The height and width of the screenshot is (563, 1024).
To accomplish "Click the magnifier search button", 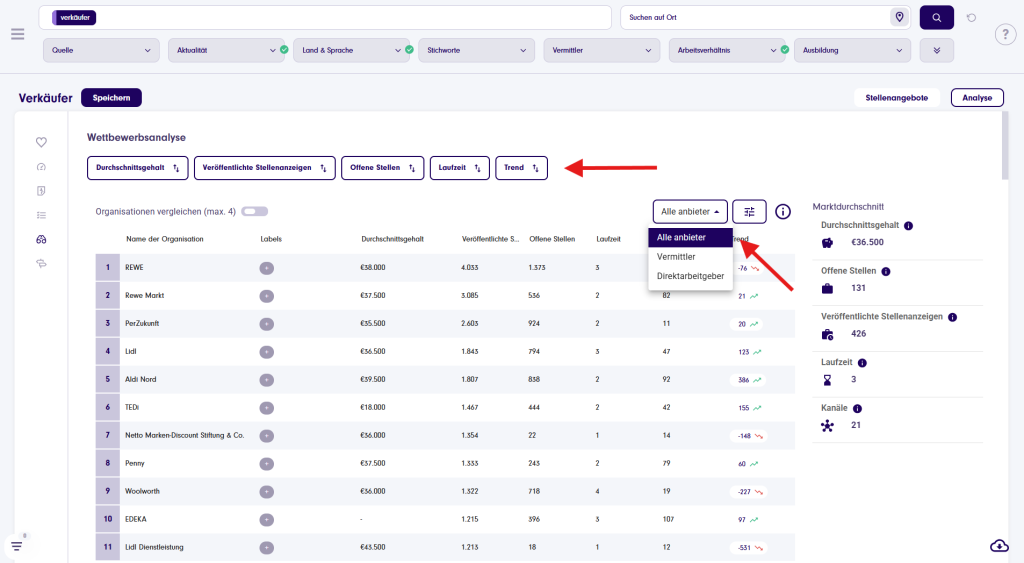I will coord(936,18).
